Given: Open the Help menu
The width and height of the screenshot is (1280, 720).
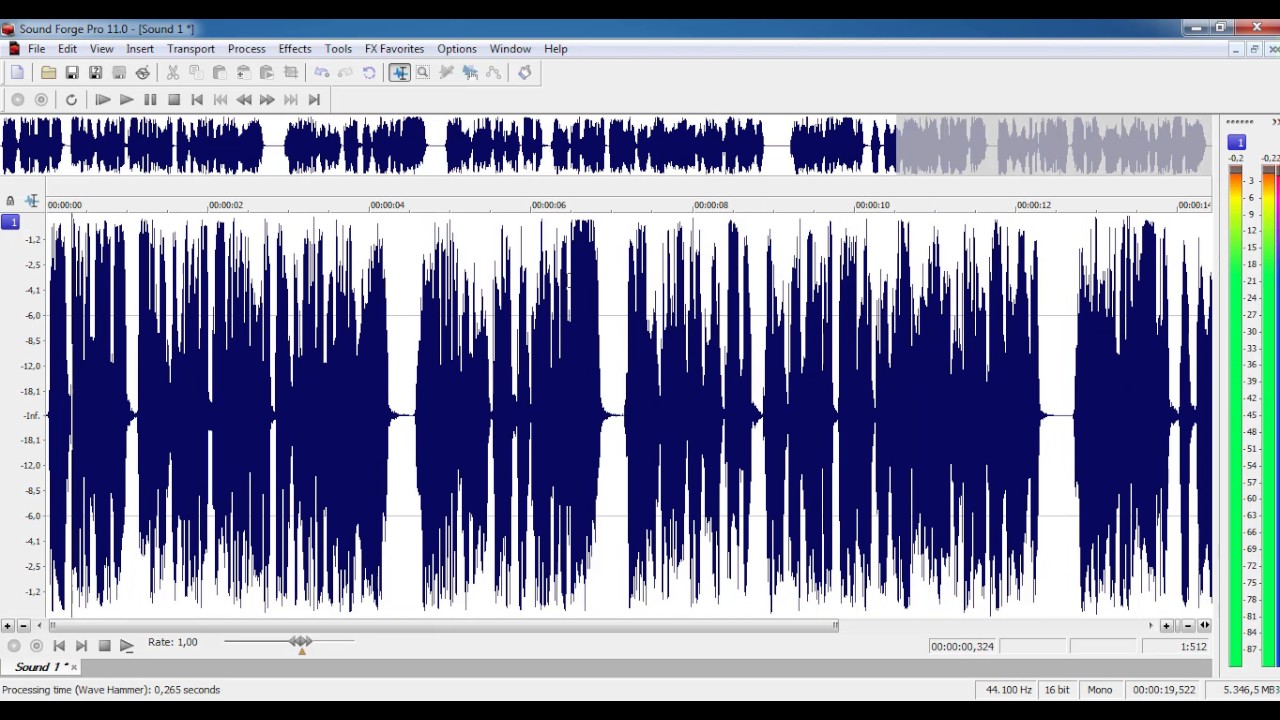Looking at the screenshot, I should (x=556, y=49).
